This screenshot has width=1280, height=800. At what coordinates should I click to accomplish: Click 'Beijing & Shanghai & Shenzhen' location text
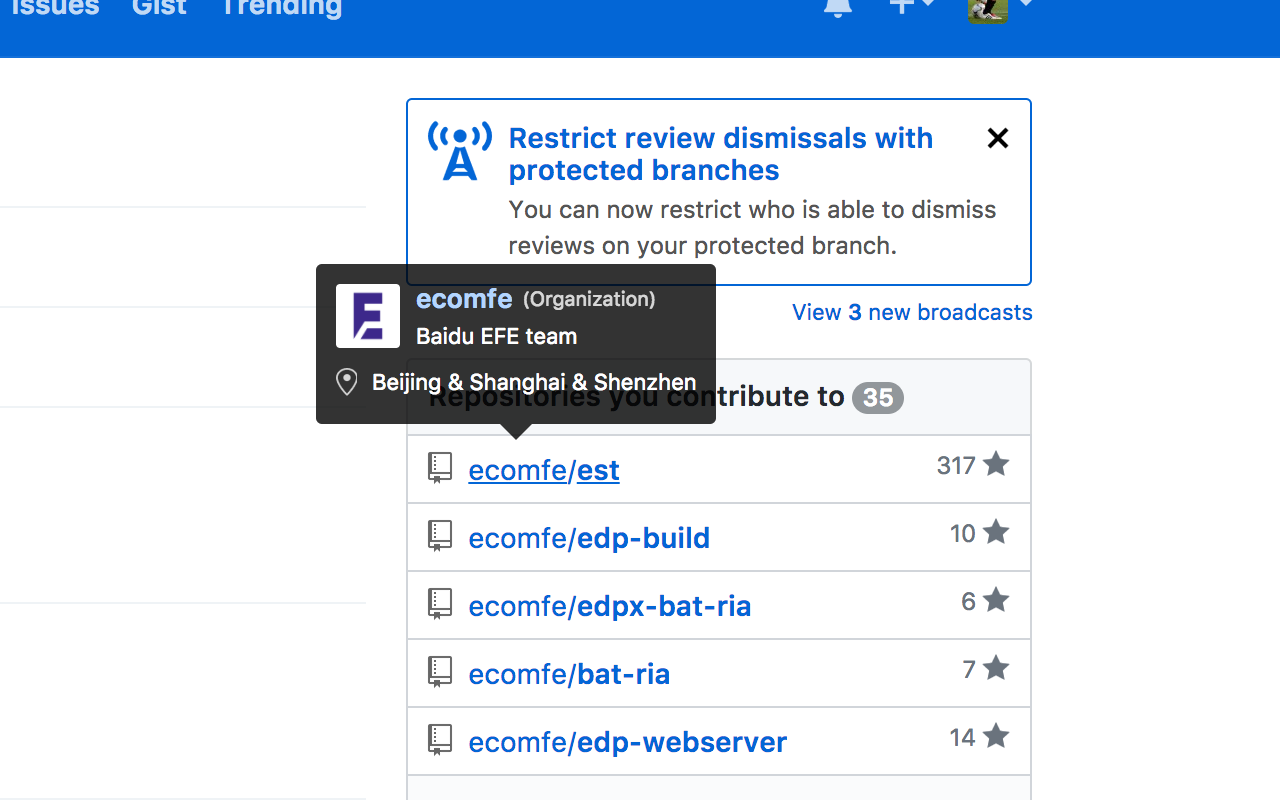(534, 382)
